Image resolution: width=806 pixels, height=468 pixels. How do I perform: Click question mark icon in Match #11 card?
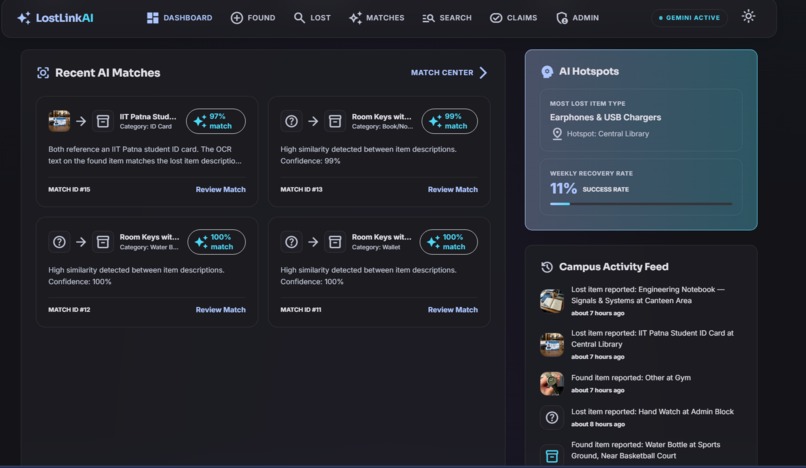pos(291,242)
